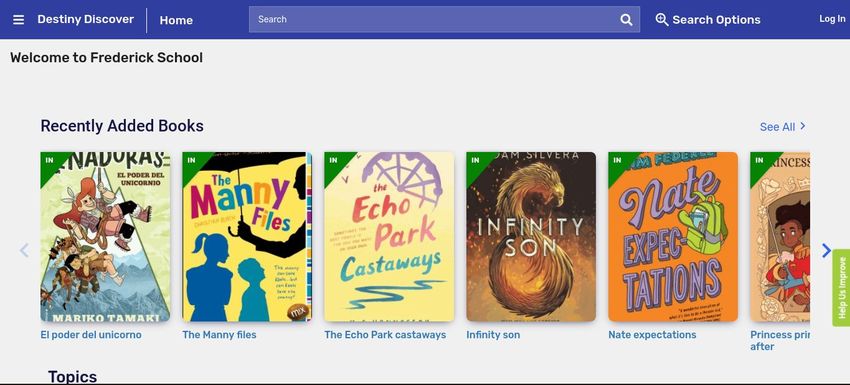Go back with left carousel arrow

pyautogui.click(x=24, y=250)
